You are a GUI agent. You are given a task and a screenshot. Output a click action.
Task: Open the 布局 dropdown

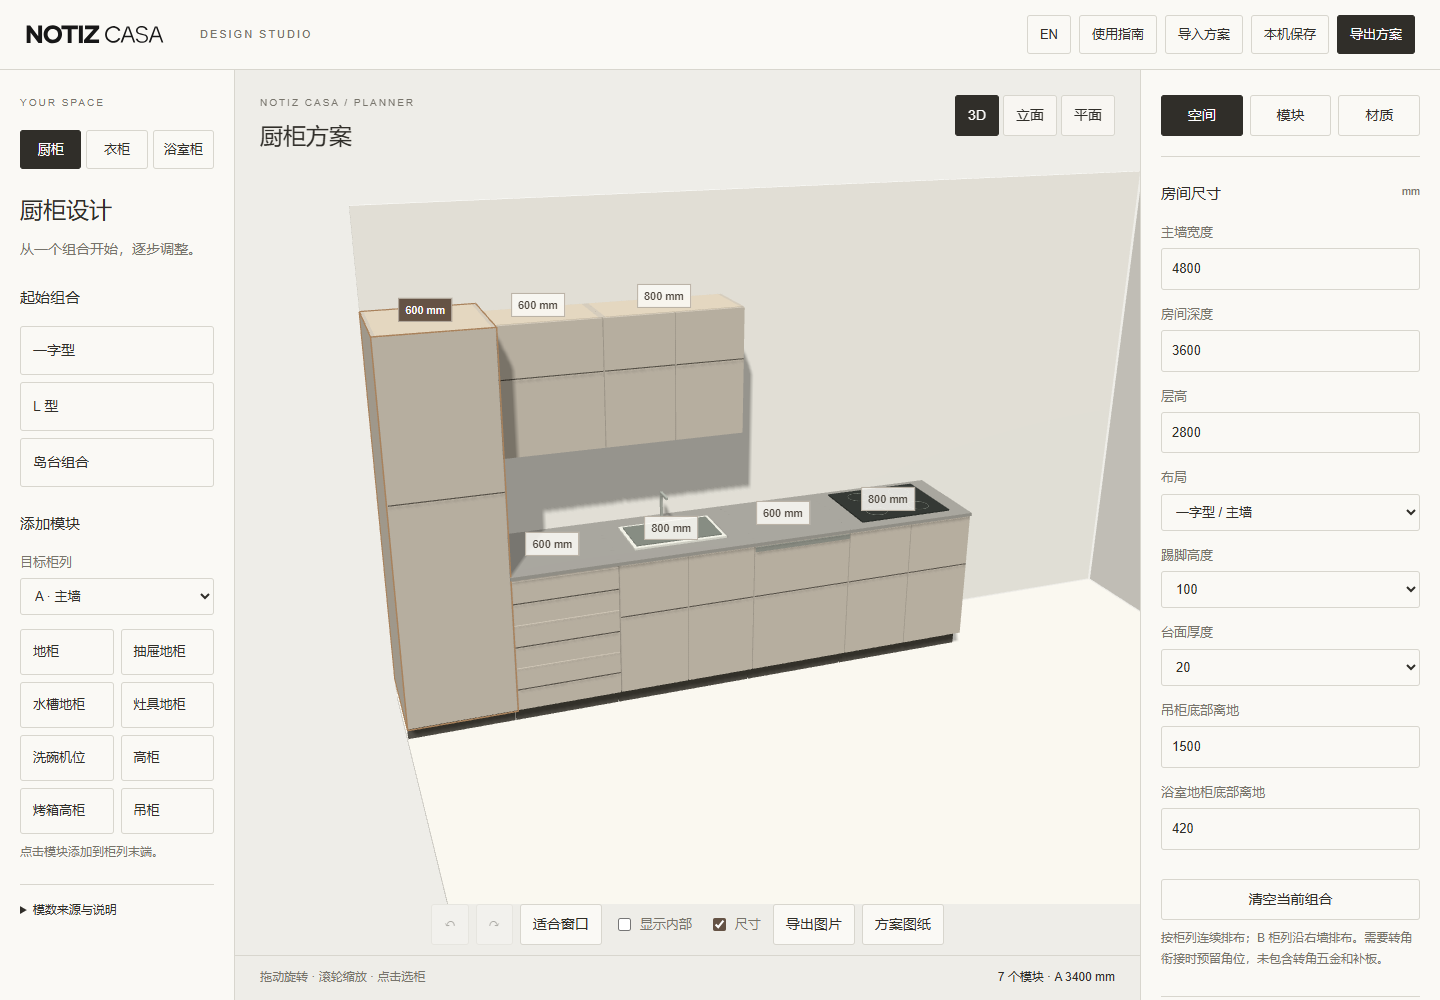(x=1290, y=512)
